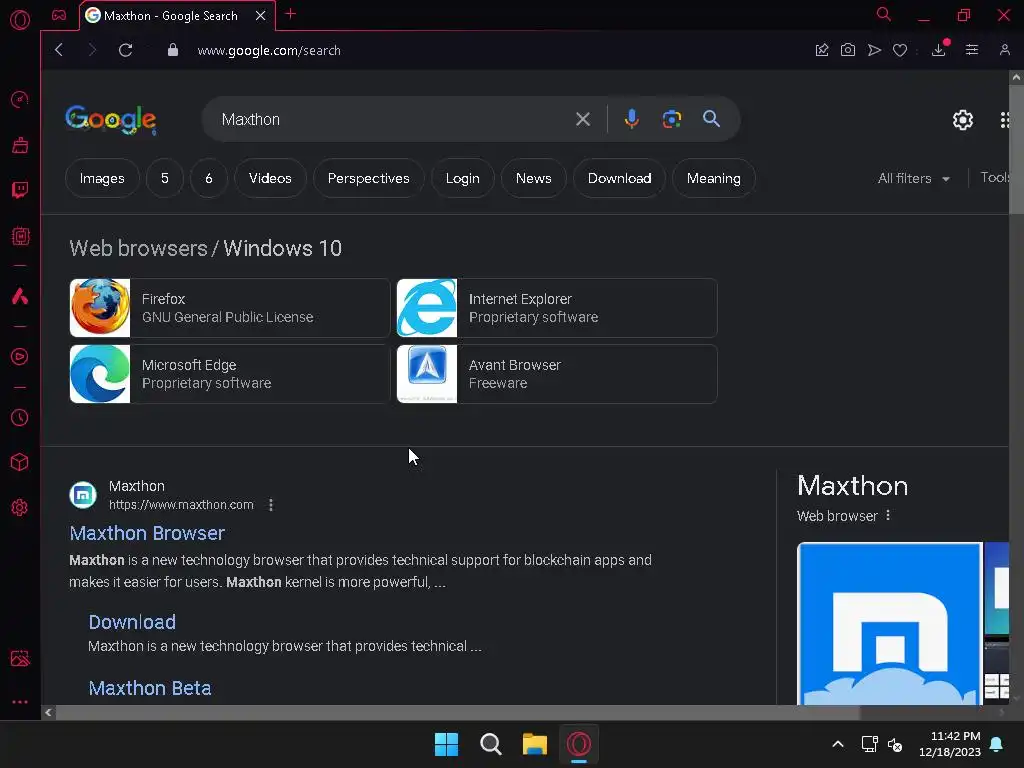Open Easy Setup sliders icon
The height and width of the screenshot is (768, 1024).
pyautogui.click(x=972, y=50)
